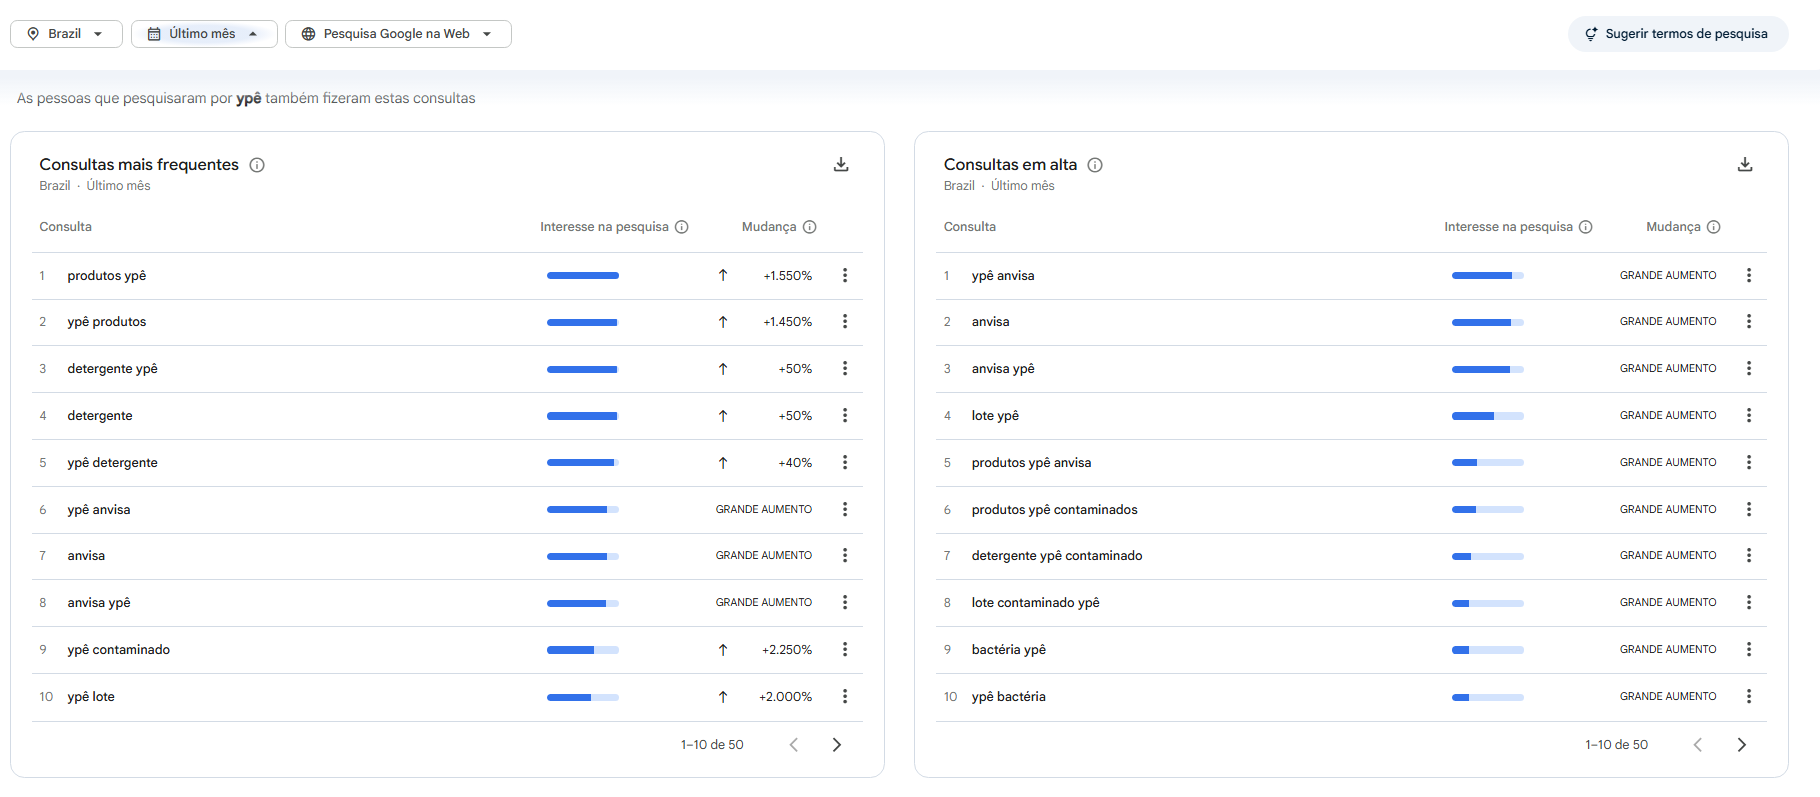The height and width of the screenshot is (797, 1820).
Task: Open the ypê contaminado query
Action: point(119,650)
